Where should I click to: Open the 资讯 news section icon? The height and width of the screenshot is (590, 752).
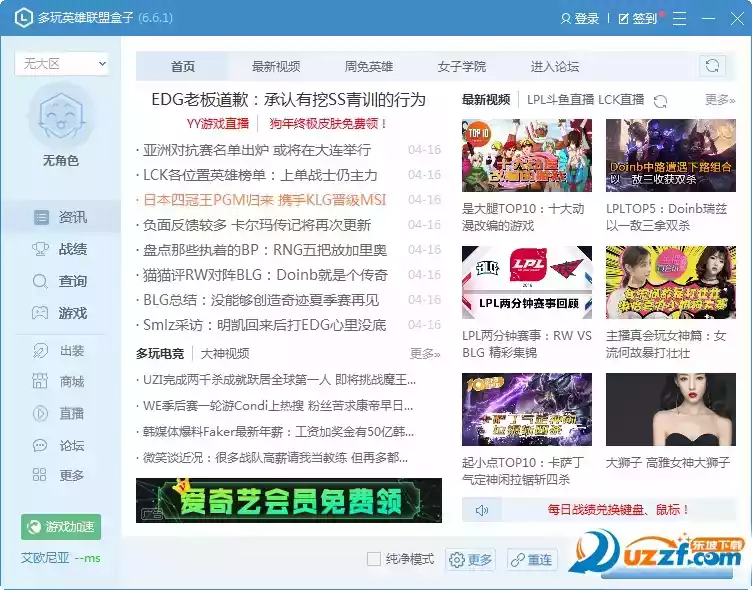pos(41,217)
